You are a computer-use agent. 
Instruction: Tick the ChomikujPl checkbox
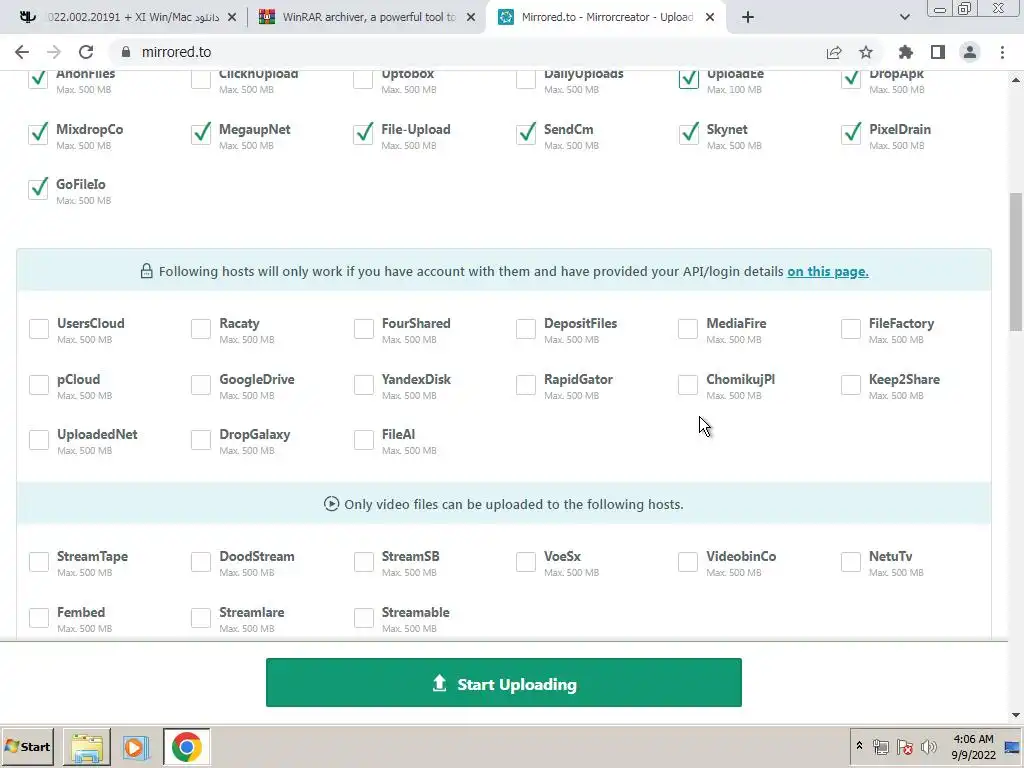[x=688, y=385]
